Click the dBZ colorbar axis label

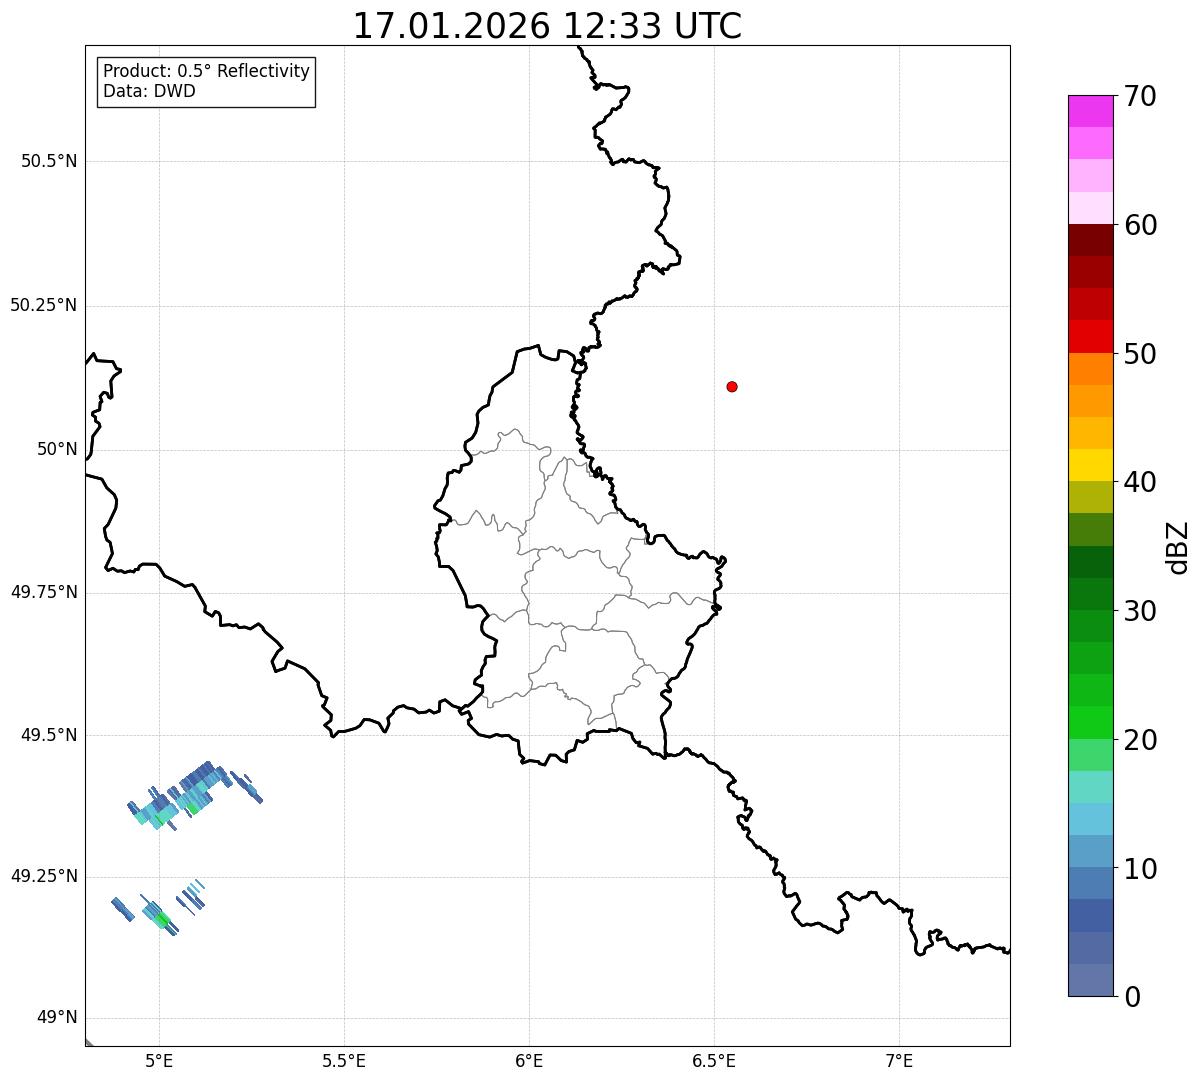tap(1178, 547)
